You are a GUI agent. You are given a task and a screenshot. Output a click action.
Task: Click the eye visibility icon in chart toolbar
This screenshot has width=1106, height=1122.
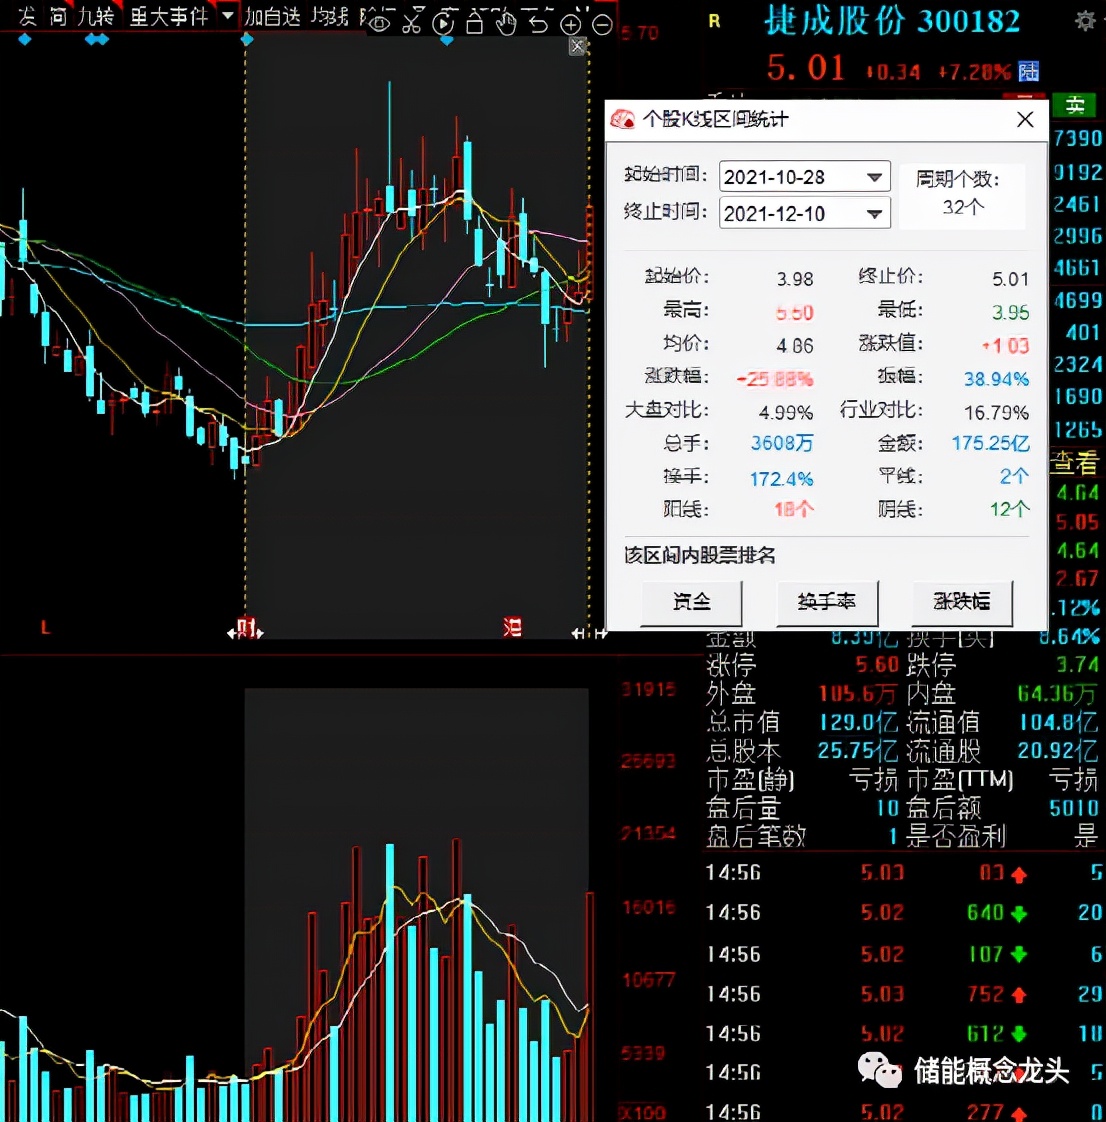click(x=380, y=24)
